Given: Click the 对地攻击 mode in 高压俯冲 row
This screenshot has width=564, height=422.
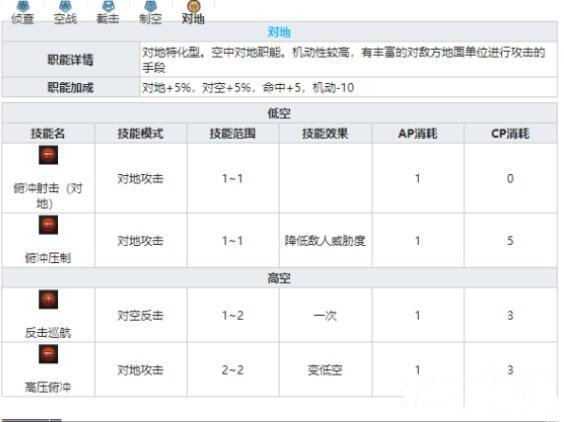Looking at the screenshot, I should (141, 370).
